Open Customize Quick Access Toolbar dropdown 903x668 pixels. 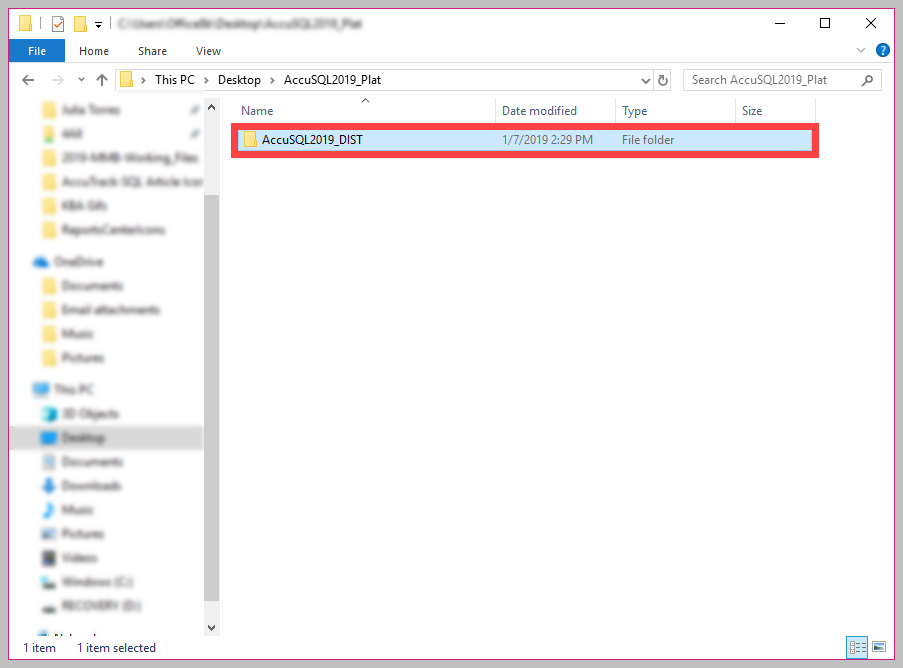(x=98, y=24)
